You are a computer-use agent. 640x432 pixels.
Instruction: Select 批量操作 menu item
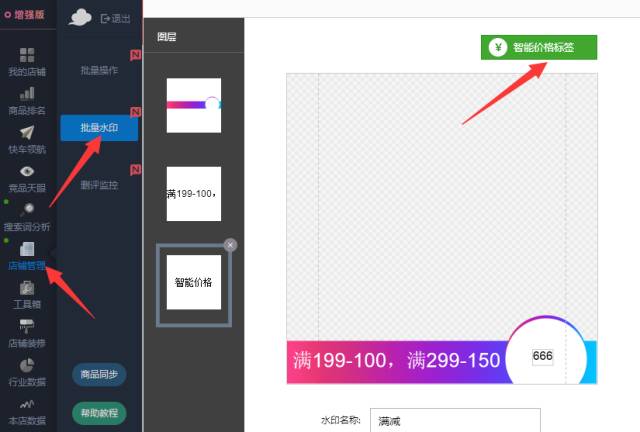pos(99,70)
